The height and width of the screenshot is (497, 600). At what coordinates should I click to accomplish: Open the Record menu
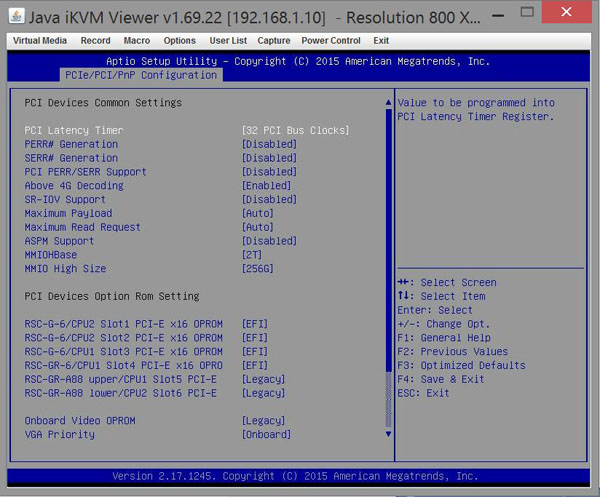pos(96,41)
